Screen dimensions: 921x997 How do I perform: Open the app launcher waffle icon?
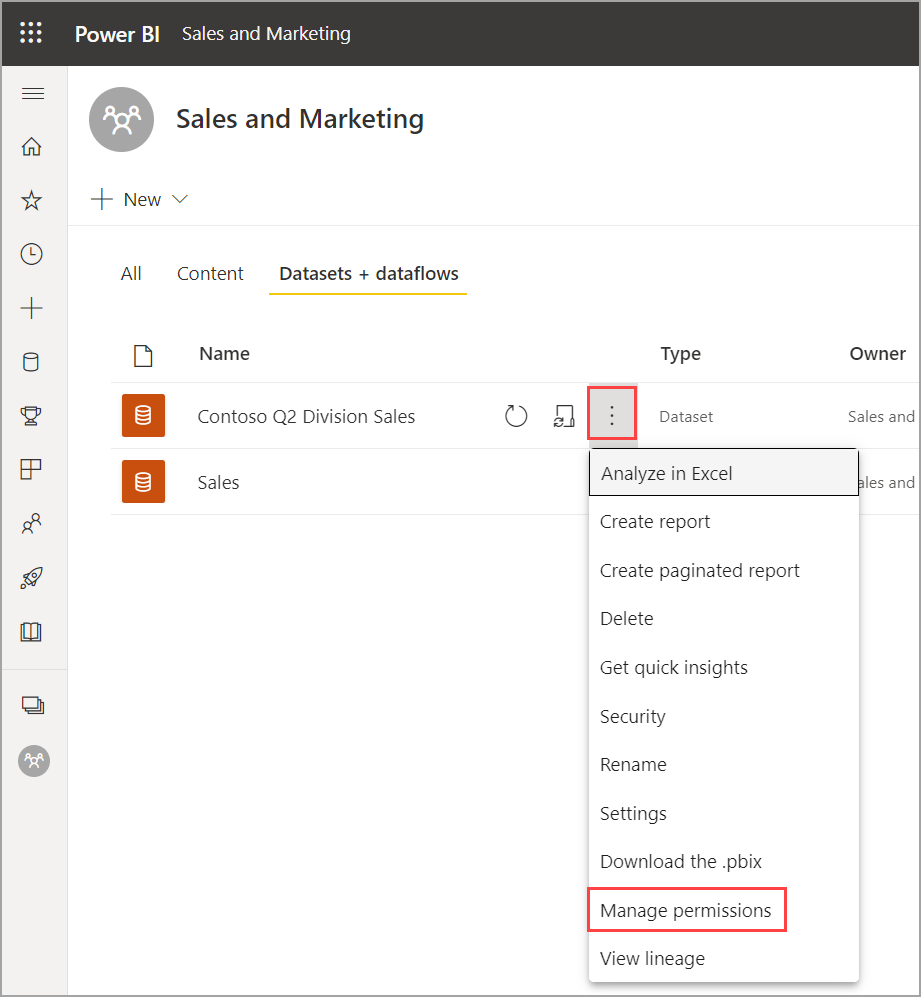[32, 33]
